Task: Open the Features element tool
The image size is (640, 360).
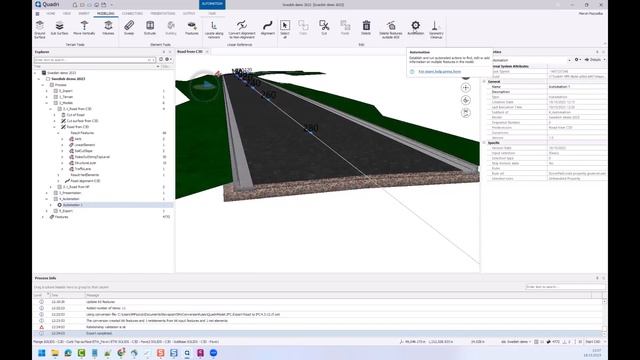Action: click(x=191, y=28)
